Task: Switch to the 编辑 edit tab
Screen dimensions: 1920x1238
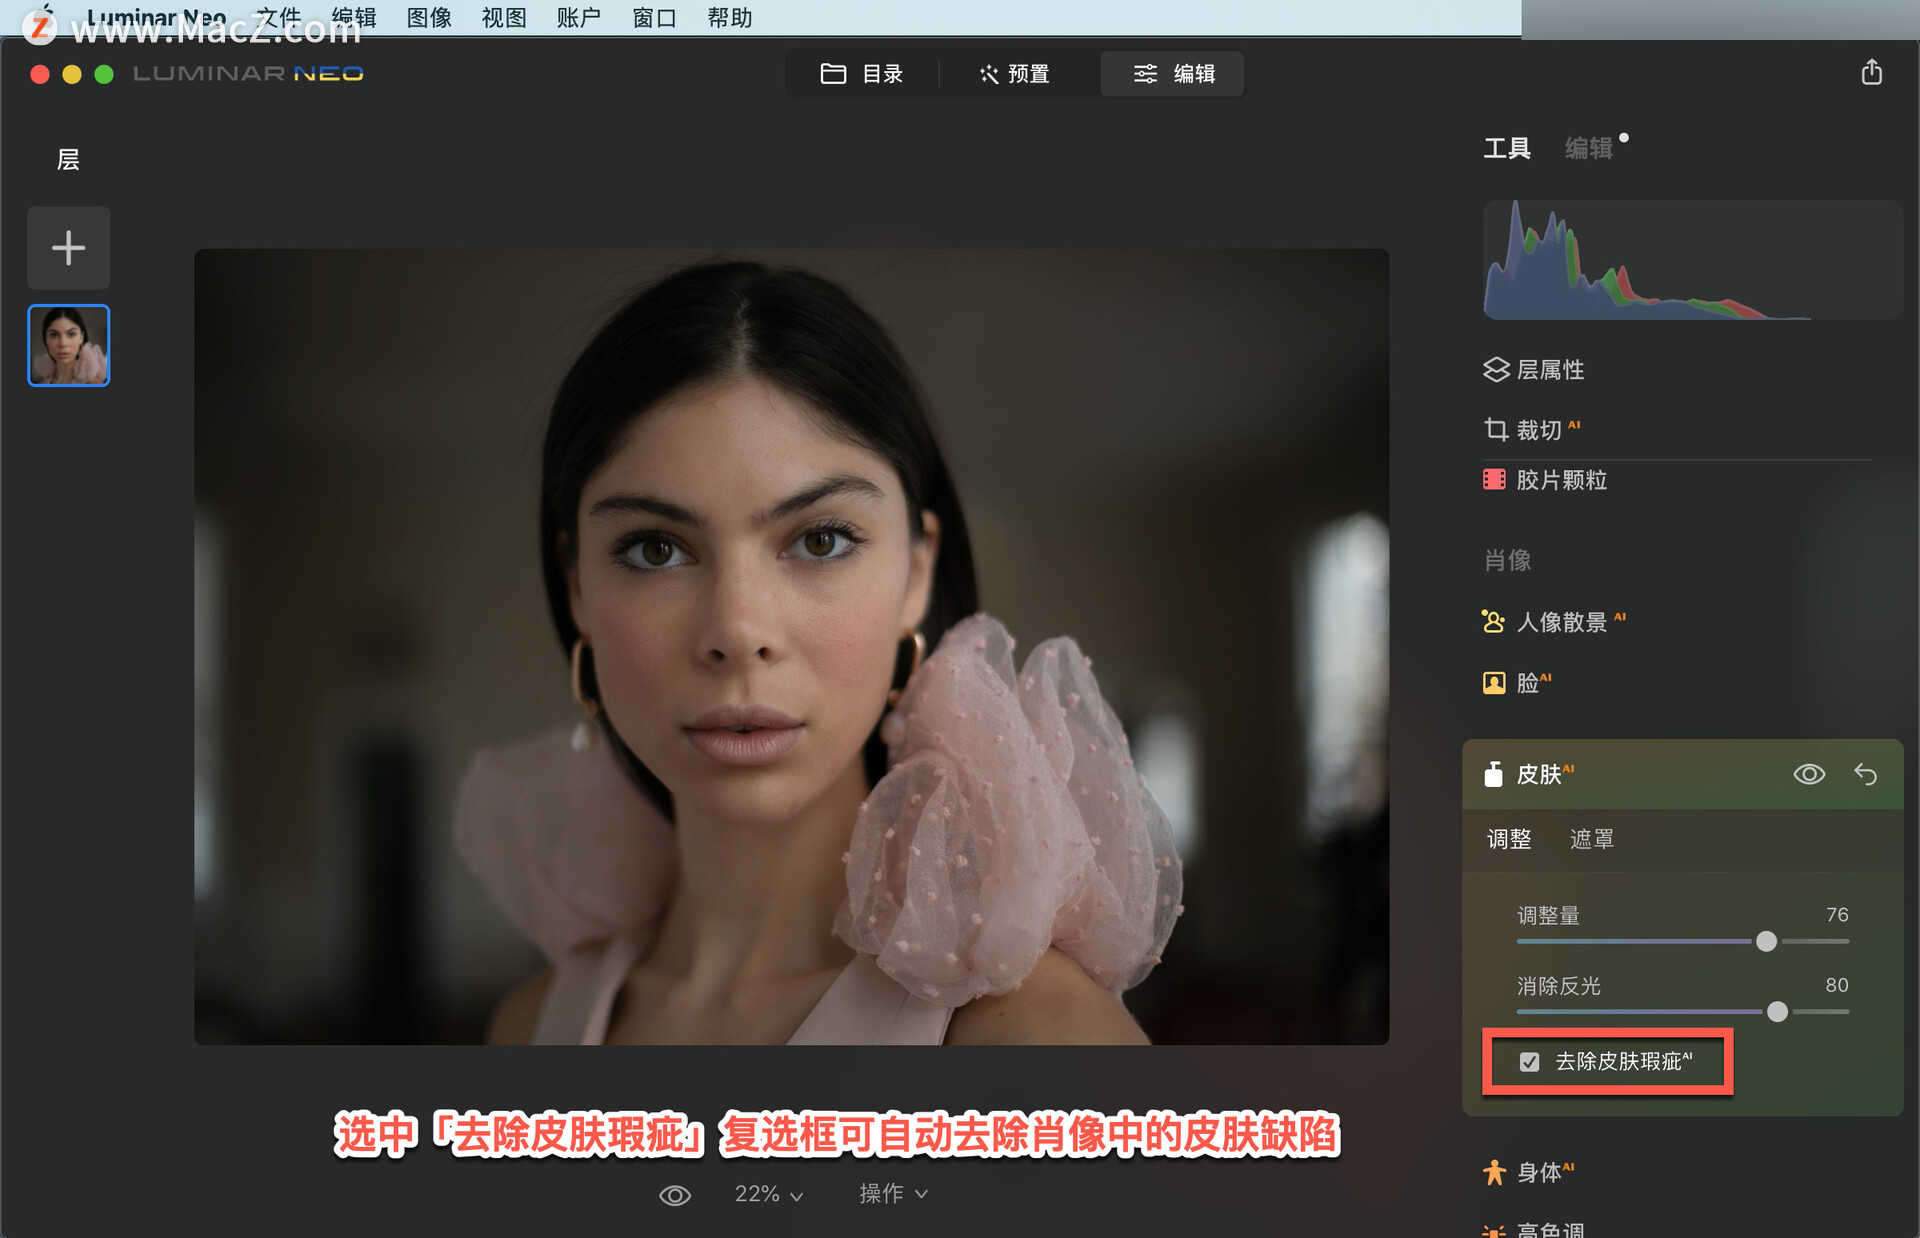Action: pyautogui.click(x=1173, y=74)
